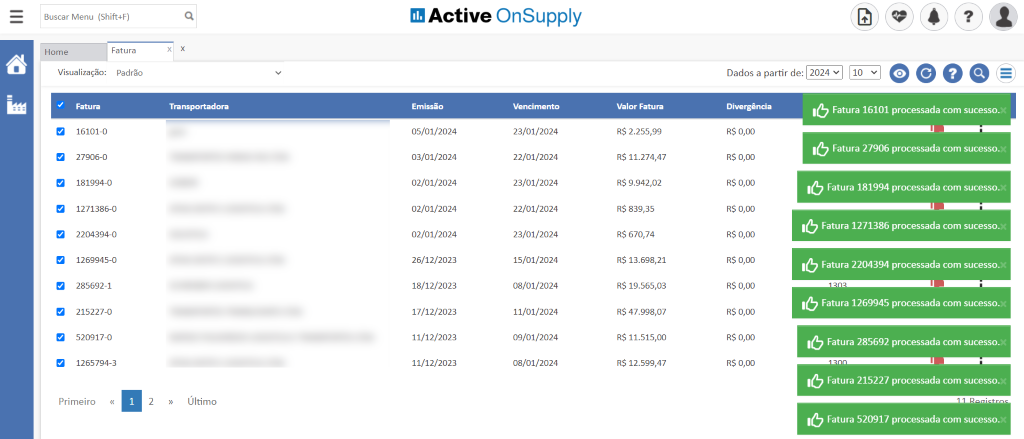
Task: Uncheck invoice 215227-0
Action: 61,312
